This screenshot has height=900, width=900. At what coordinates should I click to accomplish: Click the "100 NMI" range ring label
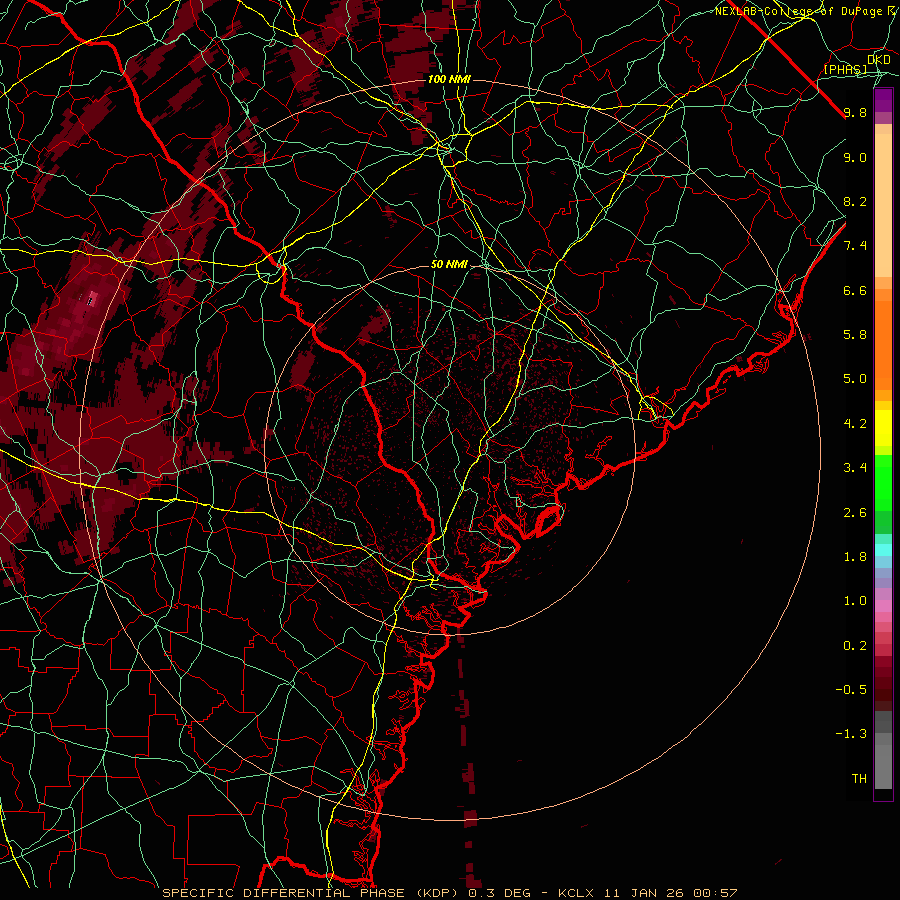point(449,79)
